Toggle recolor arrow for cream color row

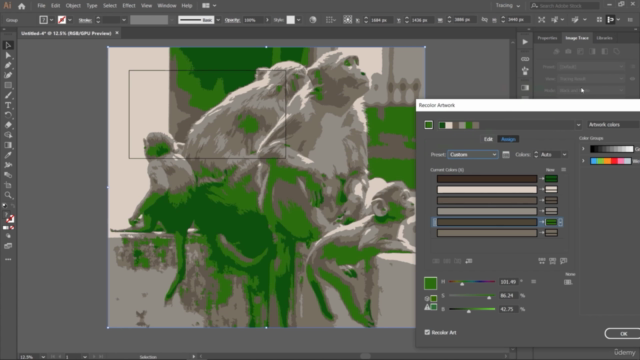tap(542, 189)
